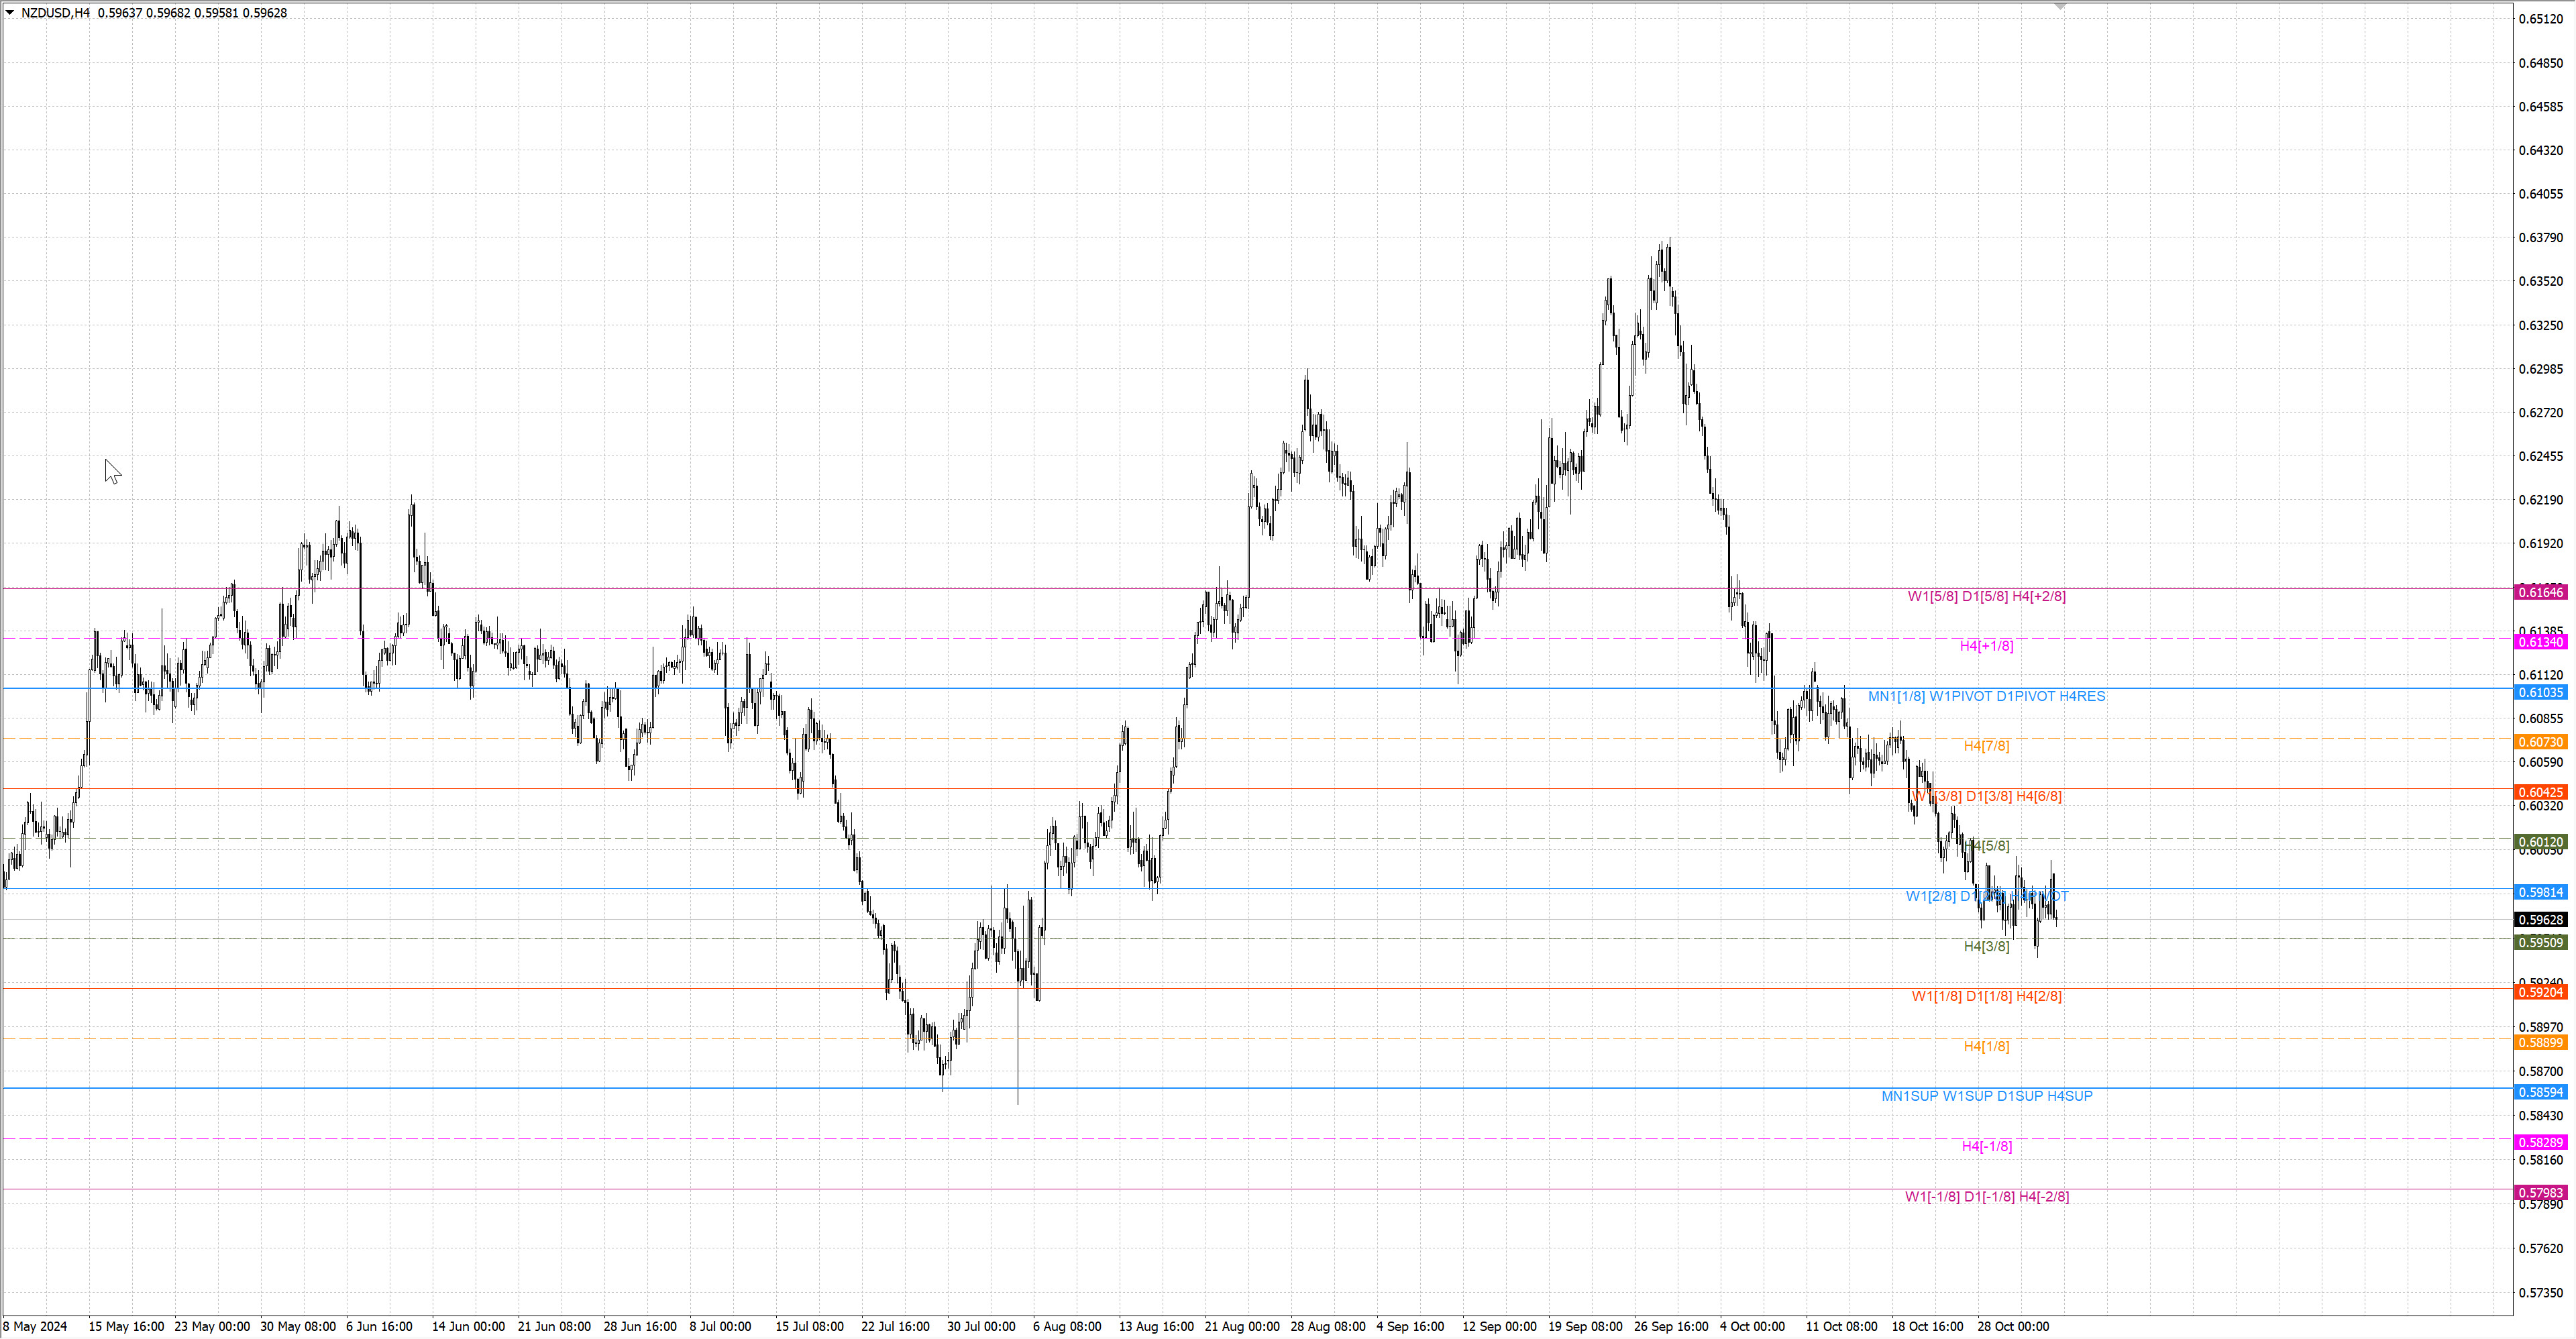The height and width of the screenshot is (1339, 2576).
Task: Click the magenta 0.61340 price tag
Action: [x=2540, y=642]
